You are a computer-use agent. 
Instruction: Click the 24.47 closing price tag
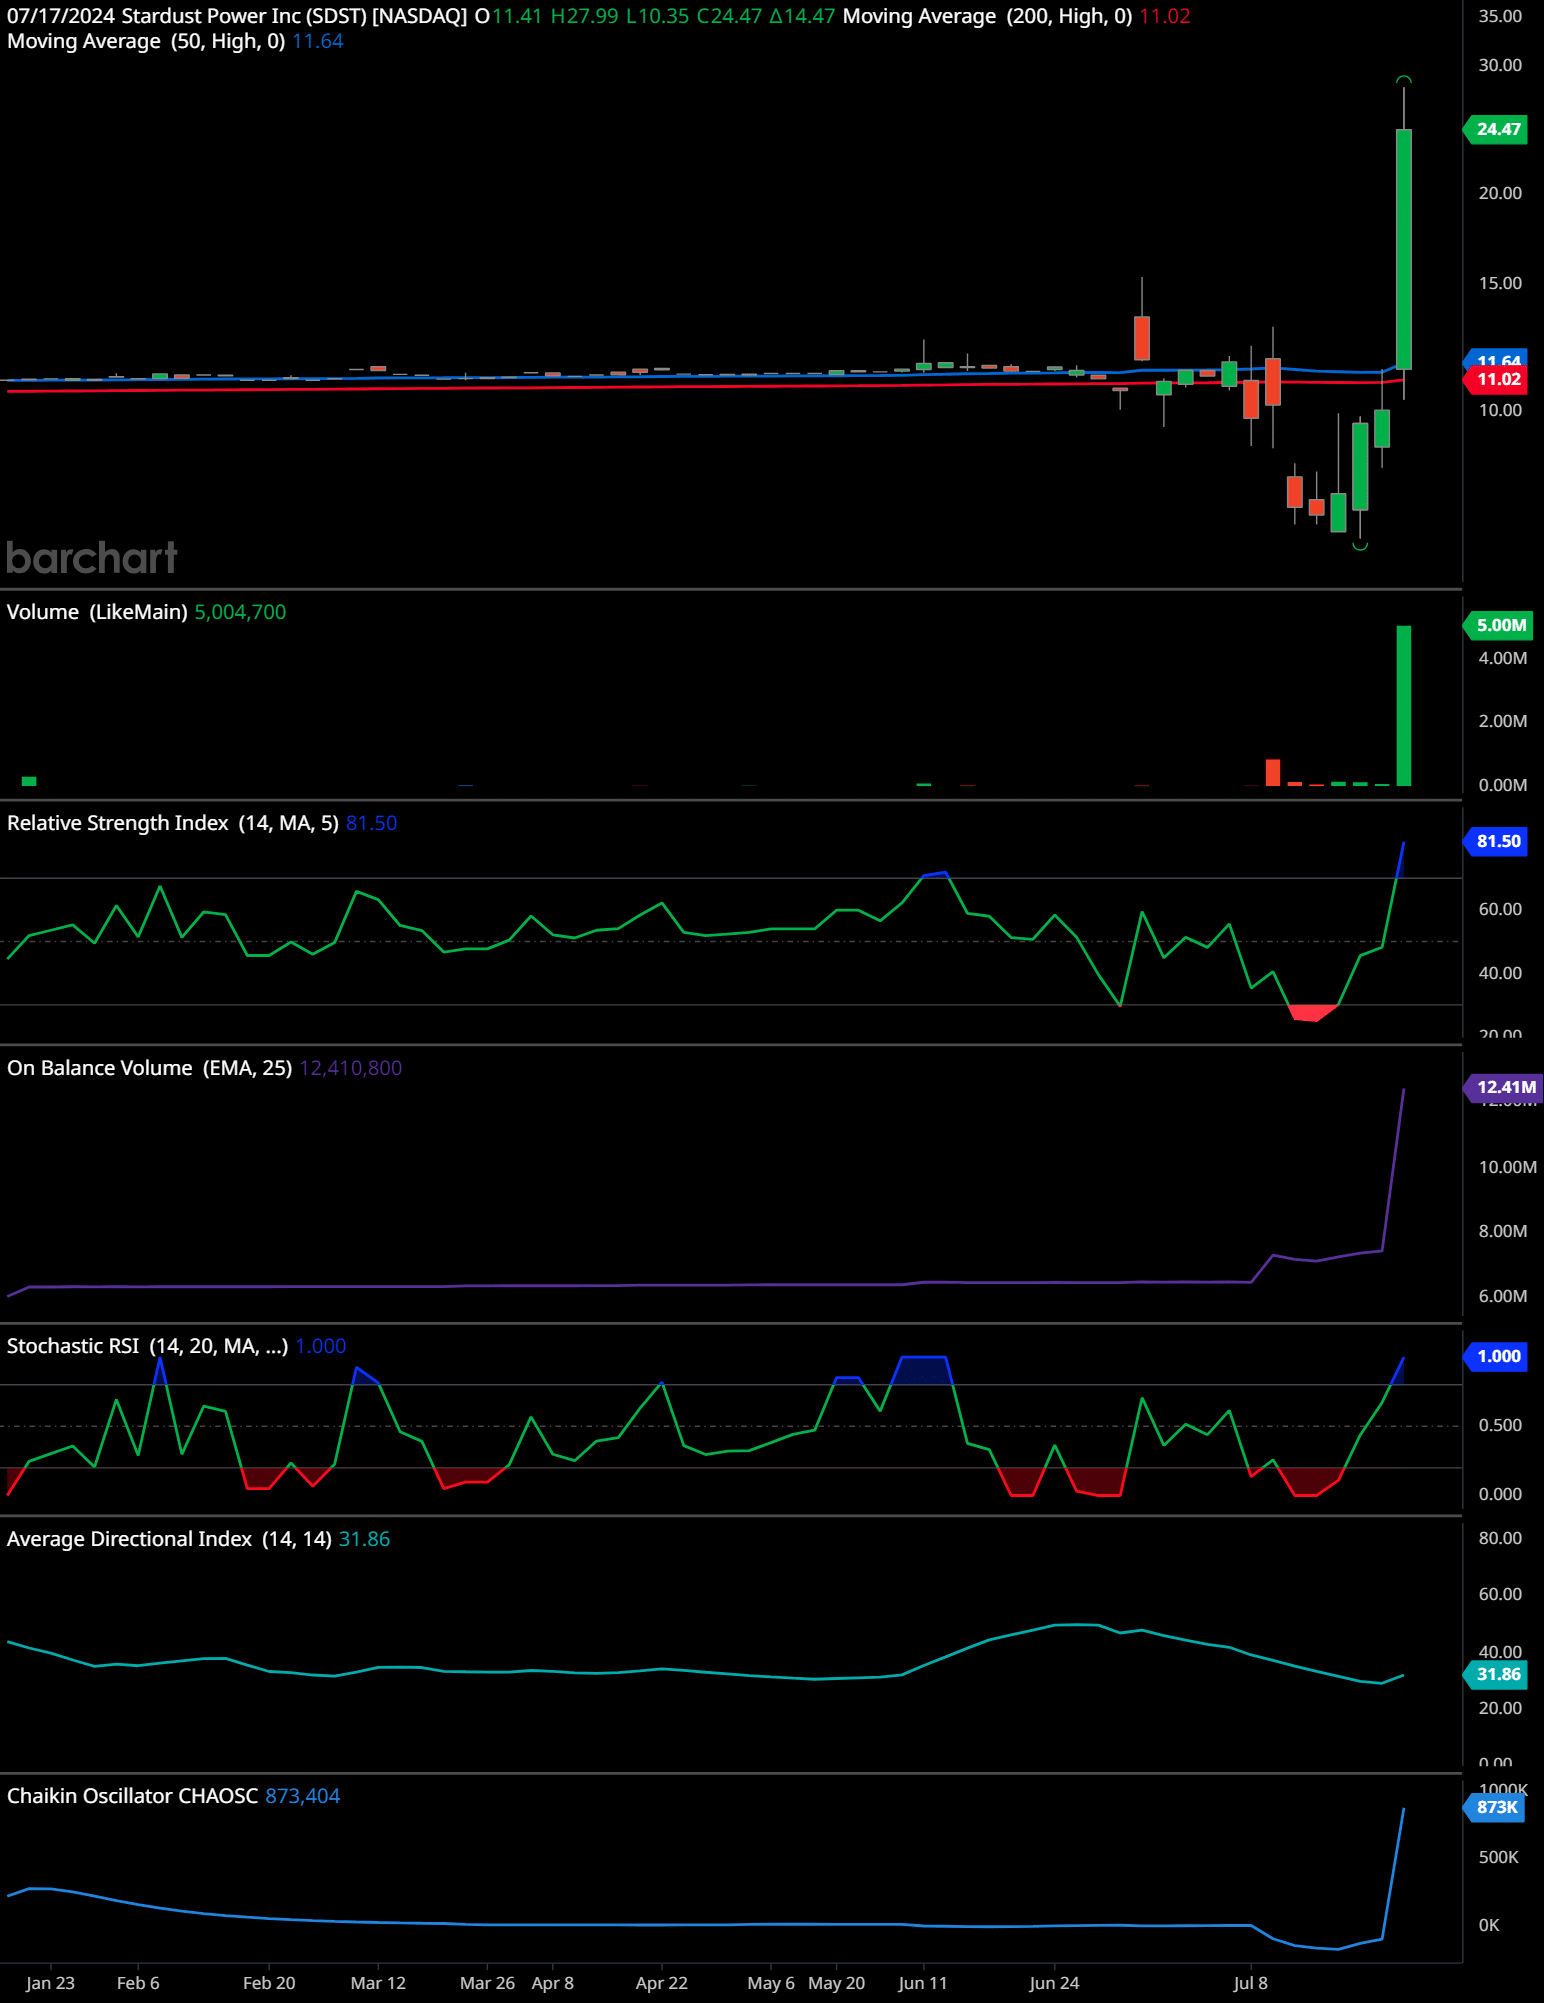[1496, 129]
